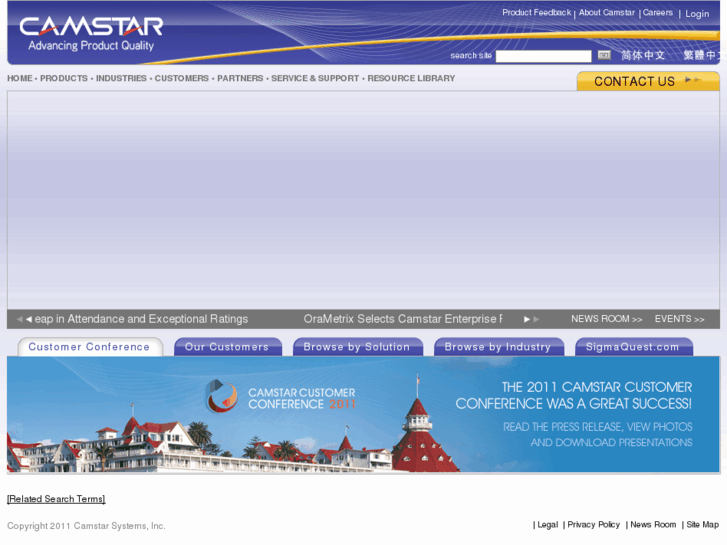Viewport: 727px width, 545px height.
Task: Open About Camstar page
Action: point(606,13)
